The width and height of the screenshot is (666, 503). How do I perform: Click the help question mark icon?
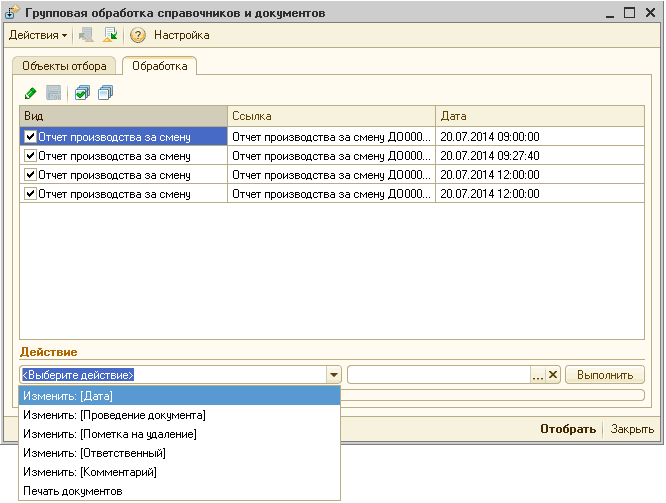138,35
